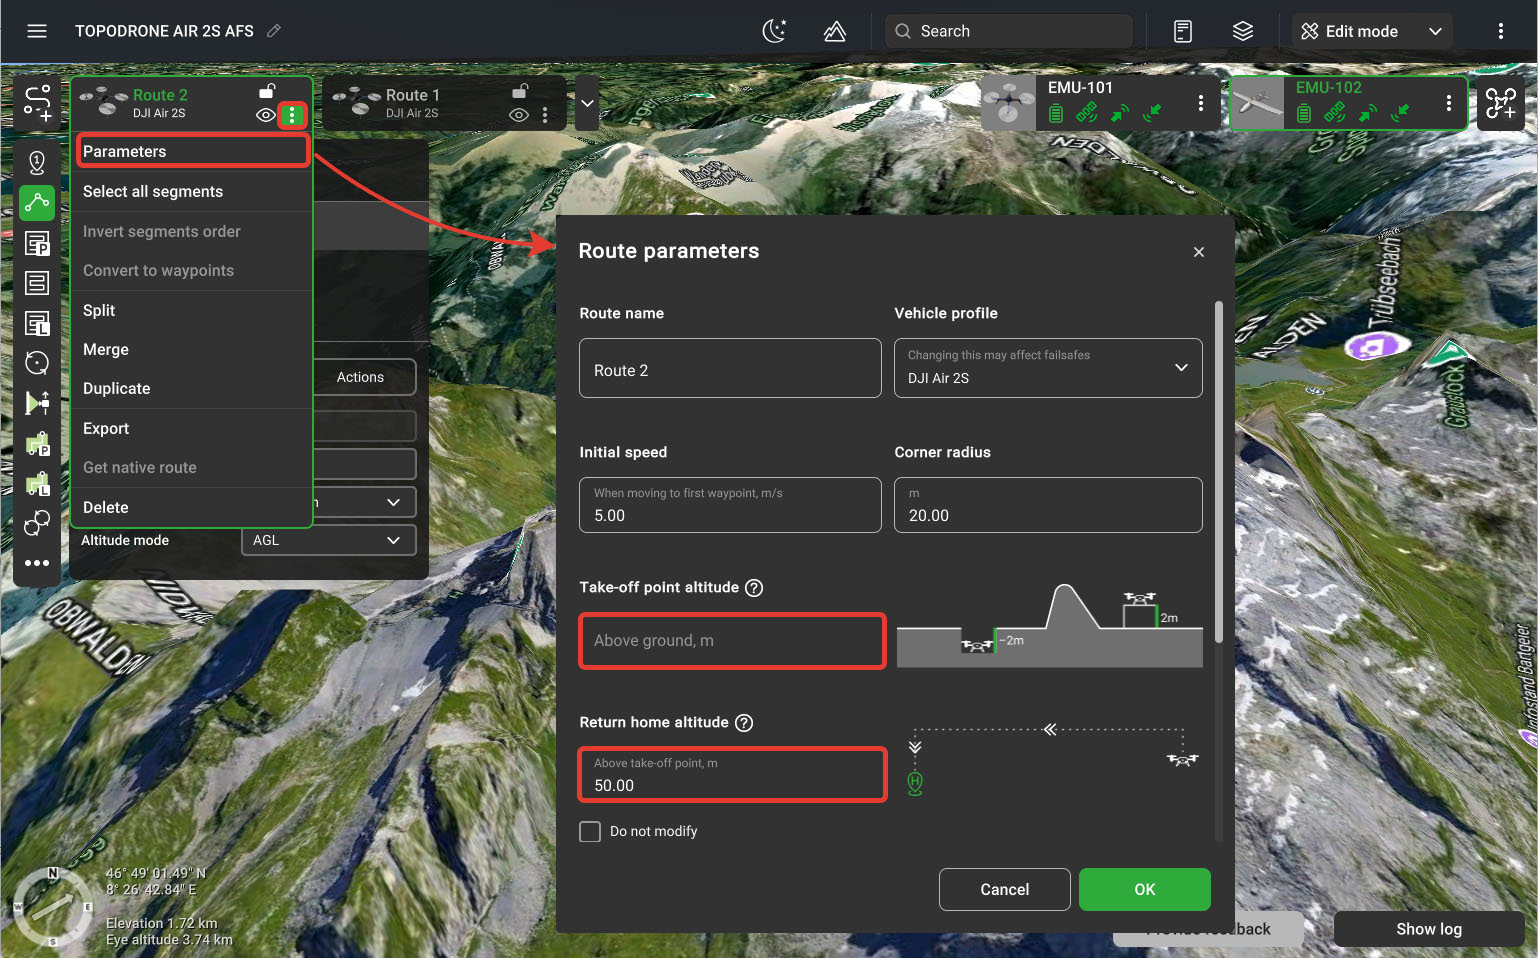Select the photogrammetry tool with P badge
This screenshot has width=1538, height=958.
(37, 243)
